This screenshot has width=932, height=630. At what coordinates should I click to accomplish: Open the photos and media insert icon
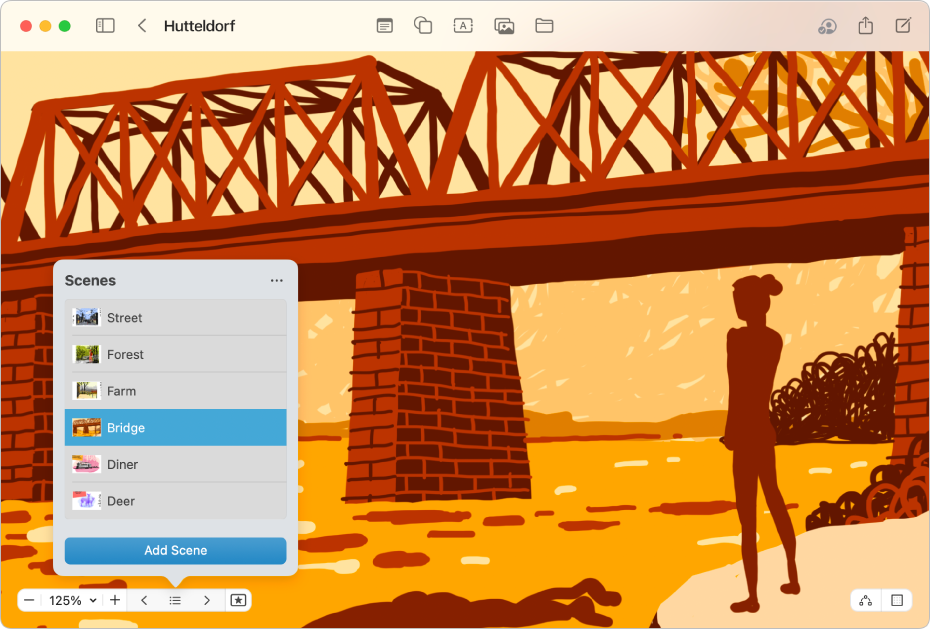pos(504,26)
